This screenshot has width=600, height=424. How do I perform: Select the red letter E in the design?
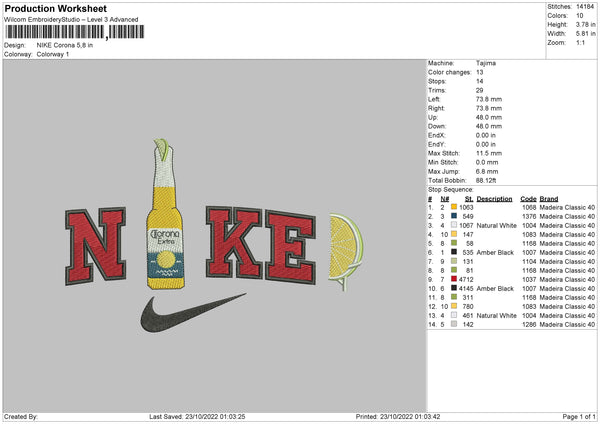(x=291, y=247)
